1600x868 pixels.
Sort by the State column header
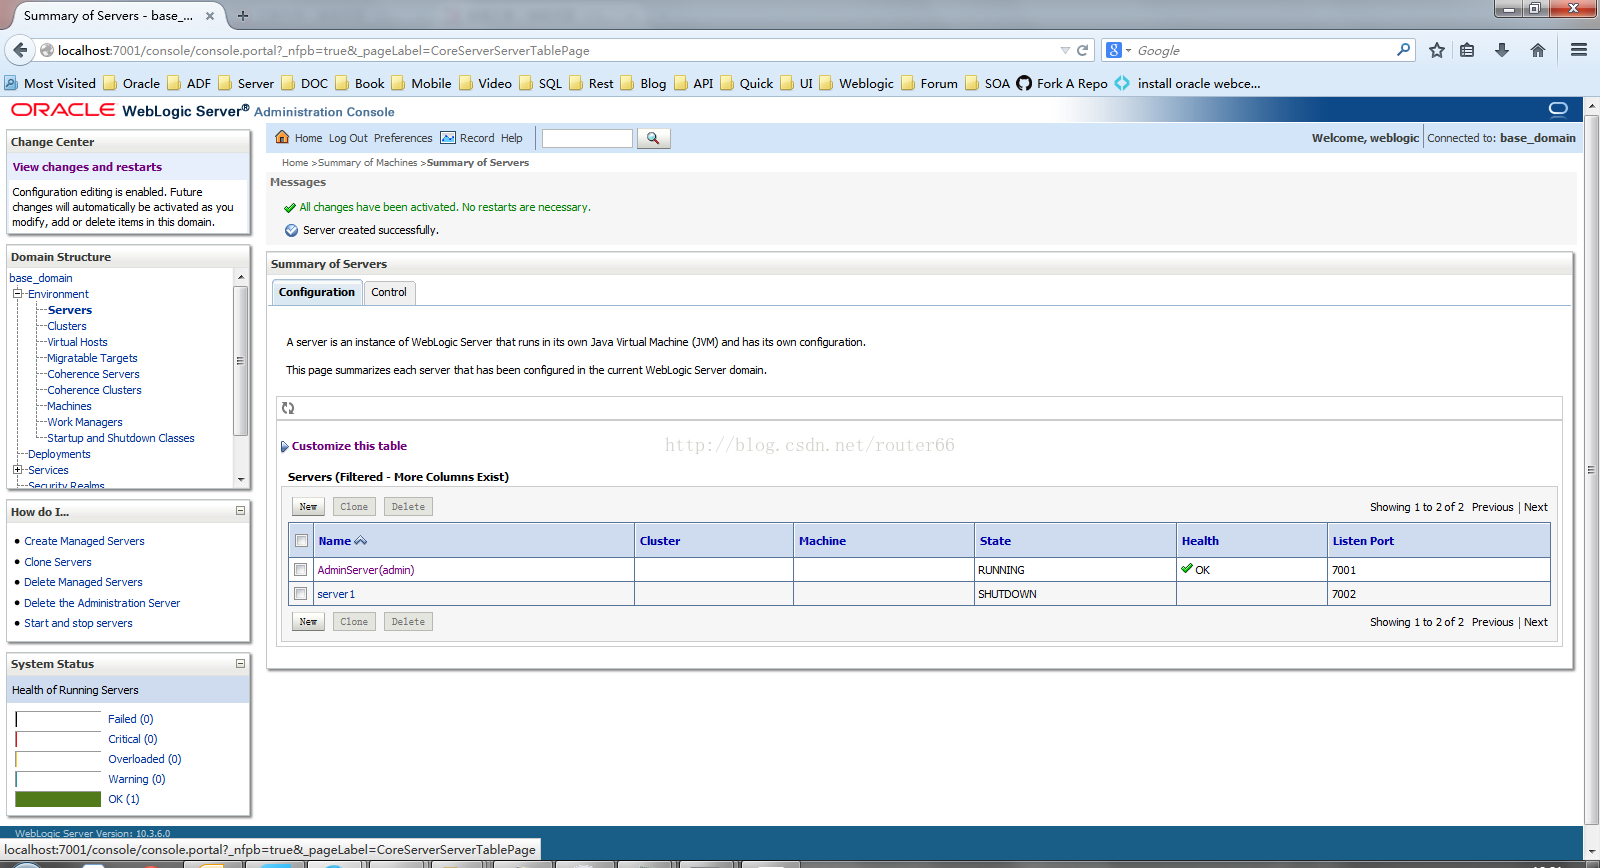(995, 541)
